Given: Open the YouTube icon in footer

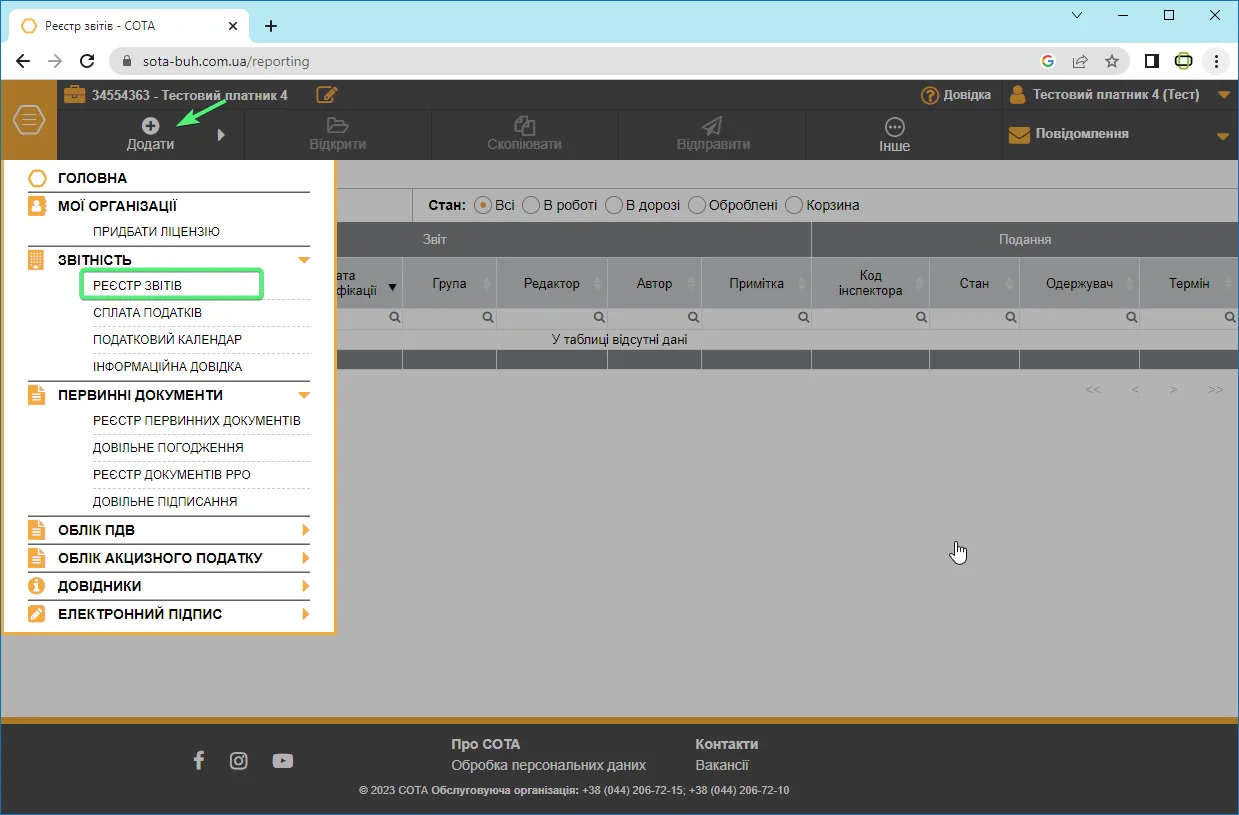Looking at the screenshot, I should click(283, 761).
